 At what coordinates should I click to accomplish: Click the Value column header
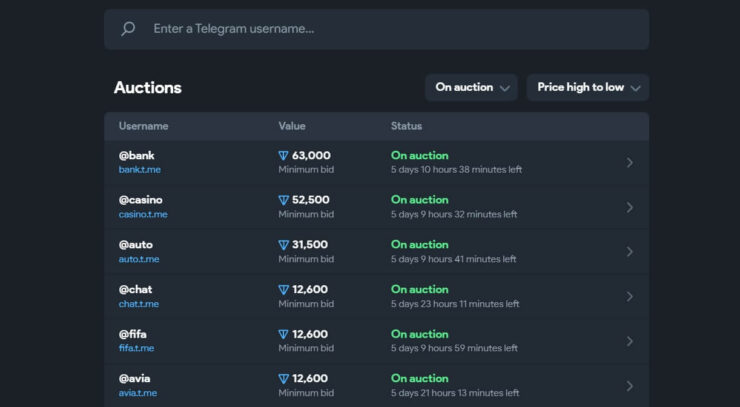click(292, 126)
